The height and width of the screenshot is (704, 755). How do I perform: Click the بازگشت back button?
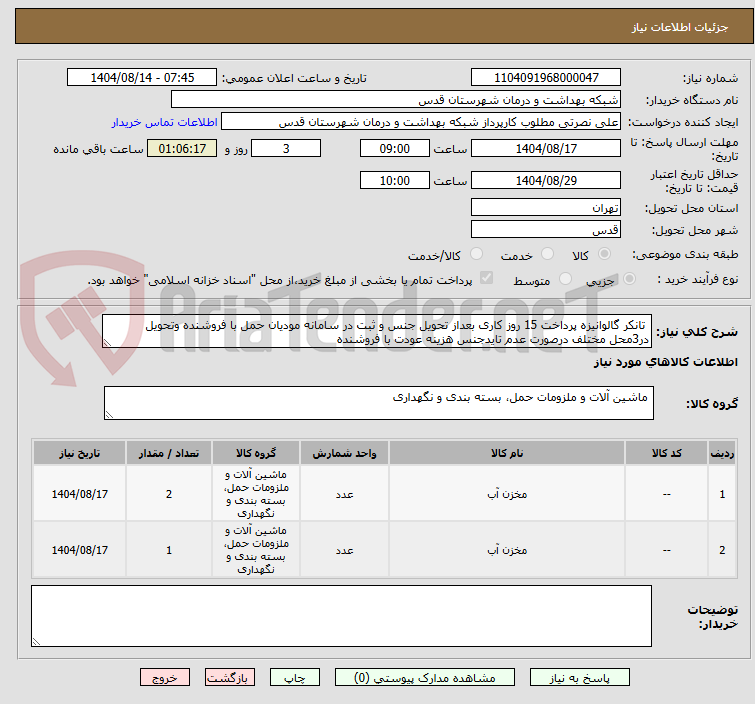coord(230,678)
